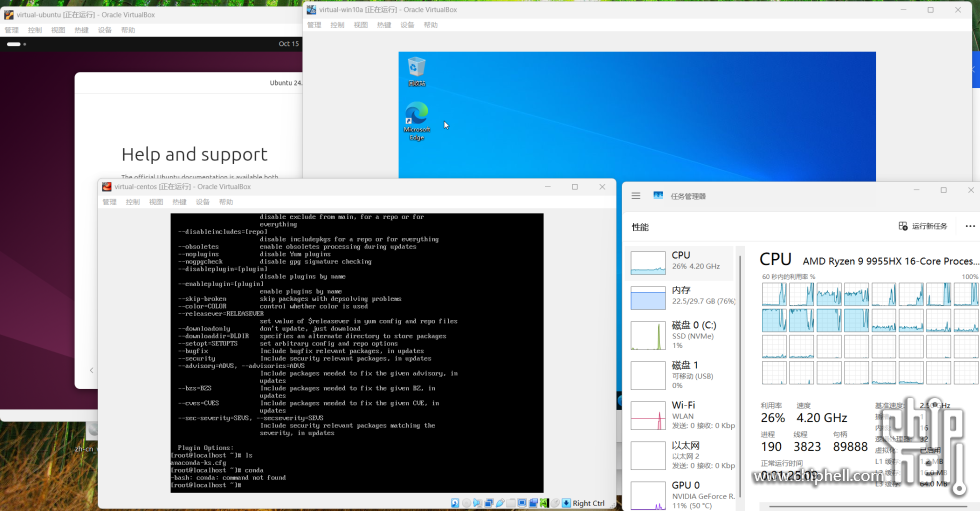980x511 pixels.
Task: Click 运行新任务 button in Task Manager
Action: [x=923, y=226]
